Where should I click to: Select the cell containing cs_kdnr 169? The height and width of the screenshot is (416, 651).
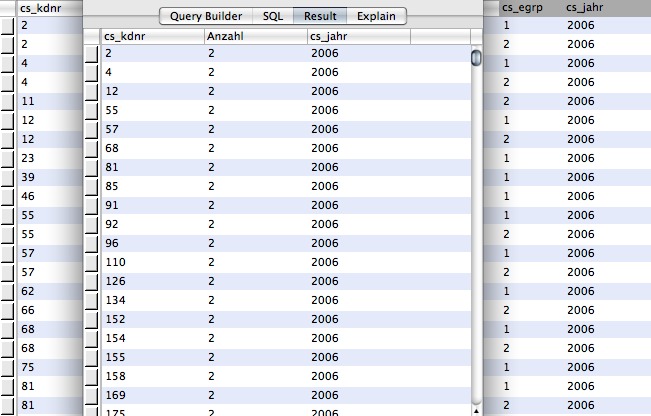(x=150, y=394)
